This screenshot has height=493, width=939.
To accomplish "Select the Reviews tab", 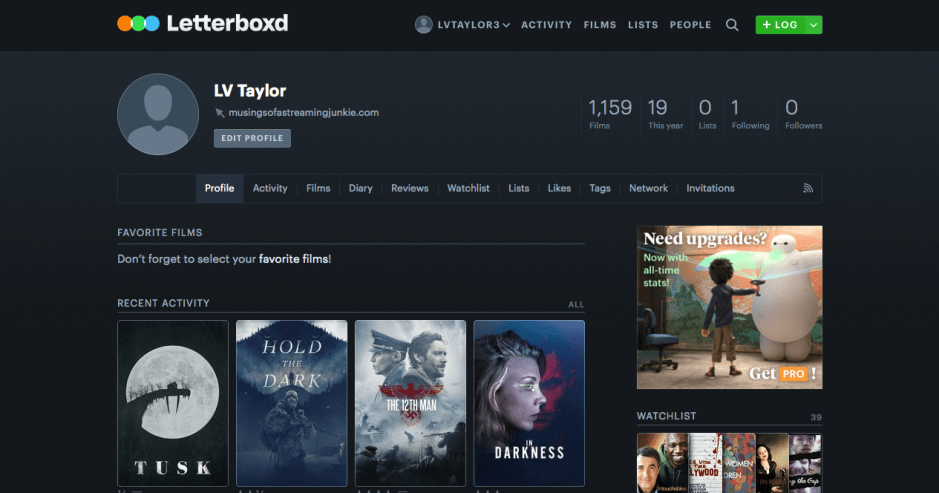I will point(409,188).
